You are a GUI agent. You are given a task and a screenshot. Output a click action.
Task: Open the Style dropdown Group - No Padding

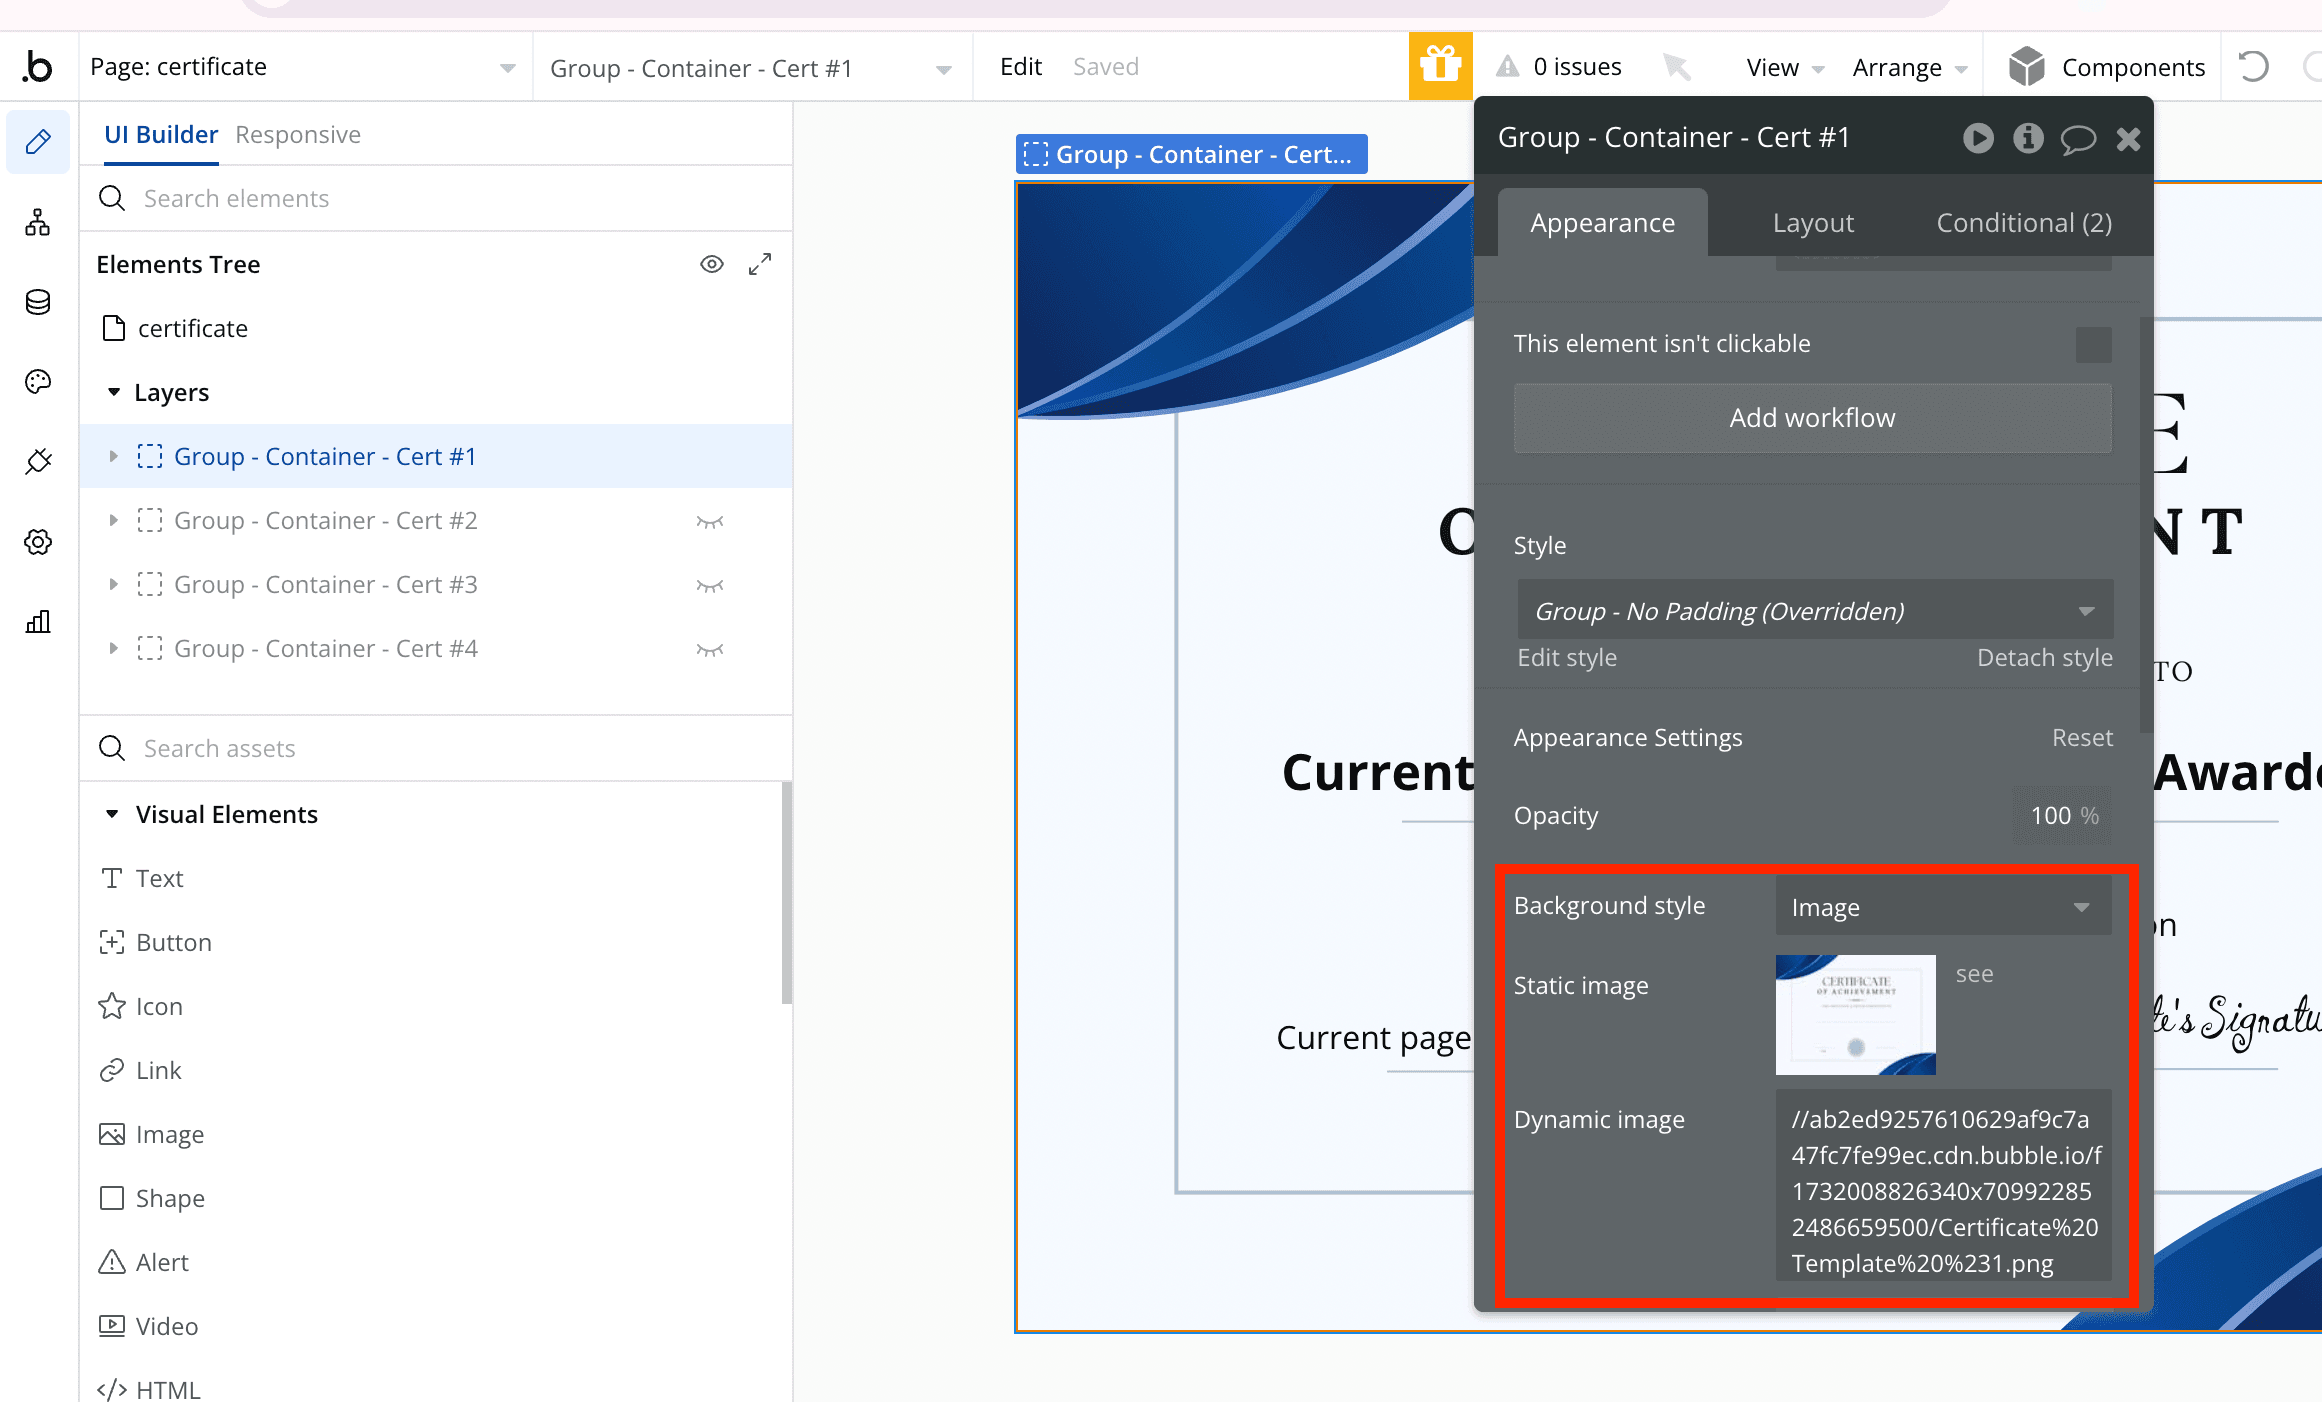[x=1814, y=611]
